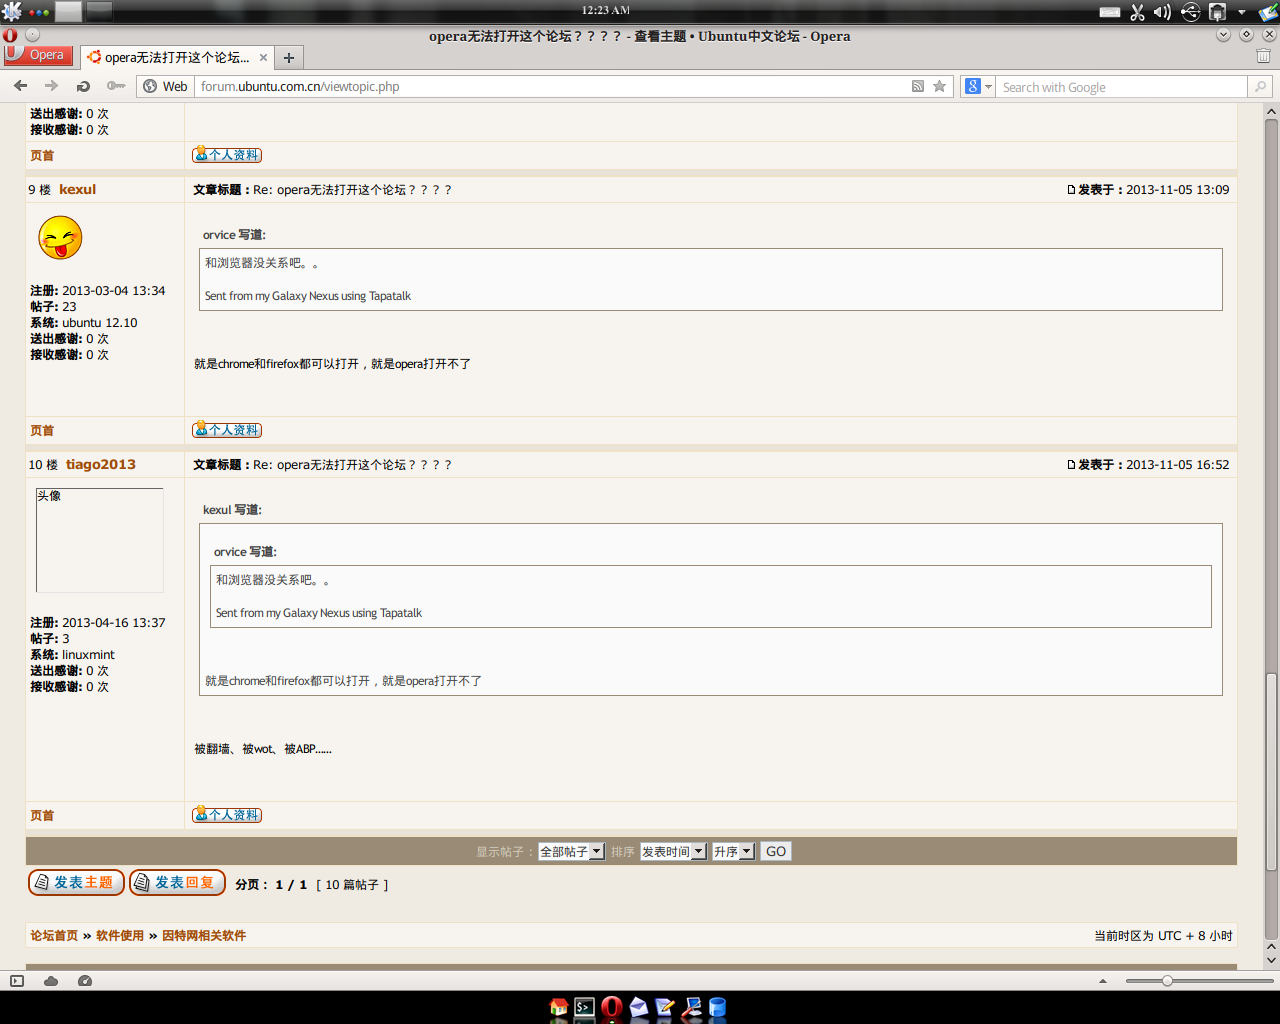1280x1024 pixels.
Task: Click the 发表主题 new topic button
Action: 76,882
